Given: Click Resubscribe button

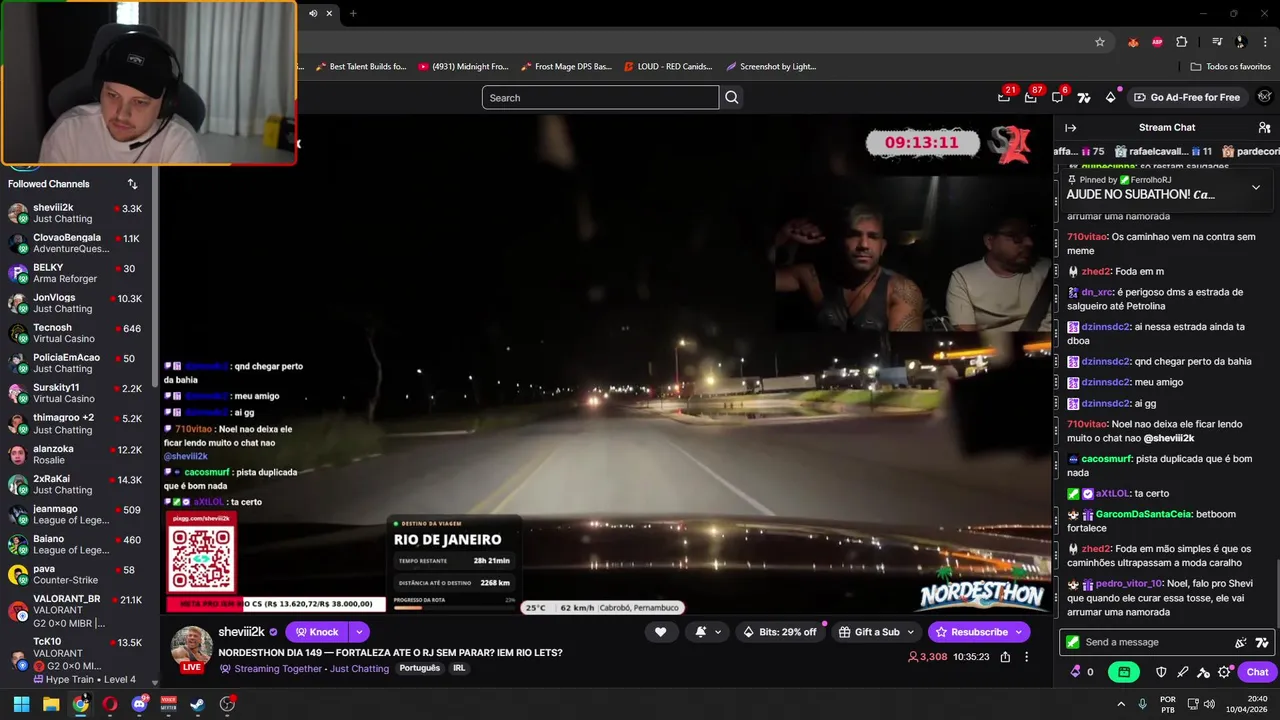Looking at the screenshot, I should [x=979, y=632].
